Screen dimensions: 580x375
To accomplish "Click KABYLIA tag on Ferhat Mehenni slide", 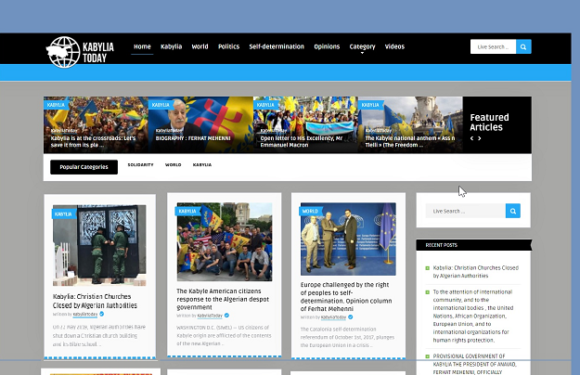I will tap(161, 105).
